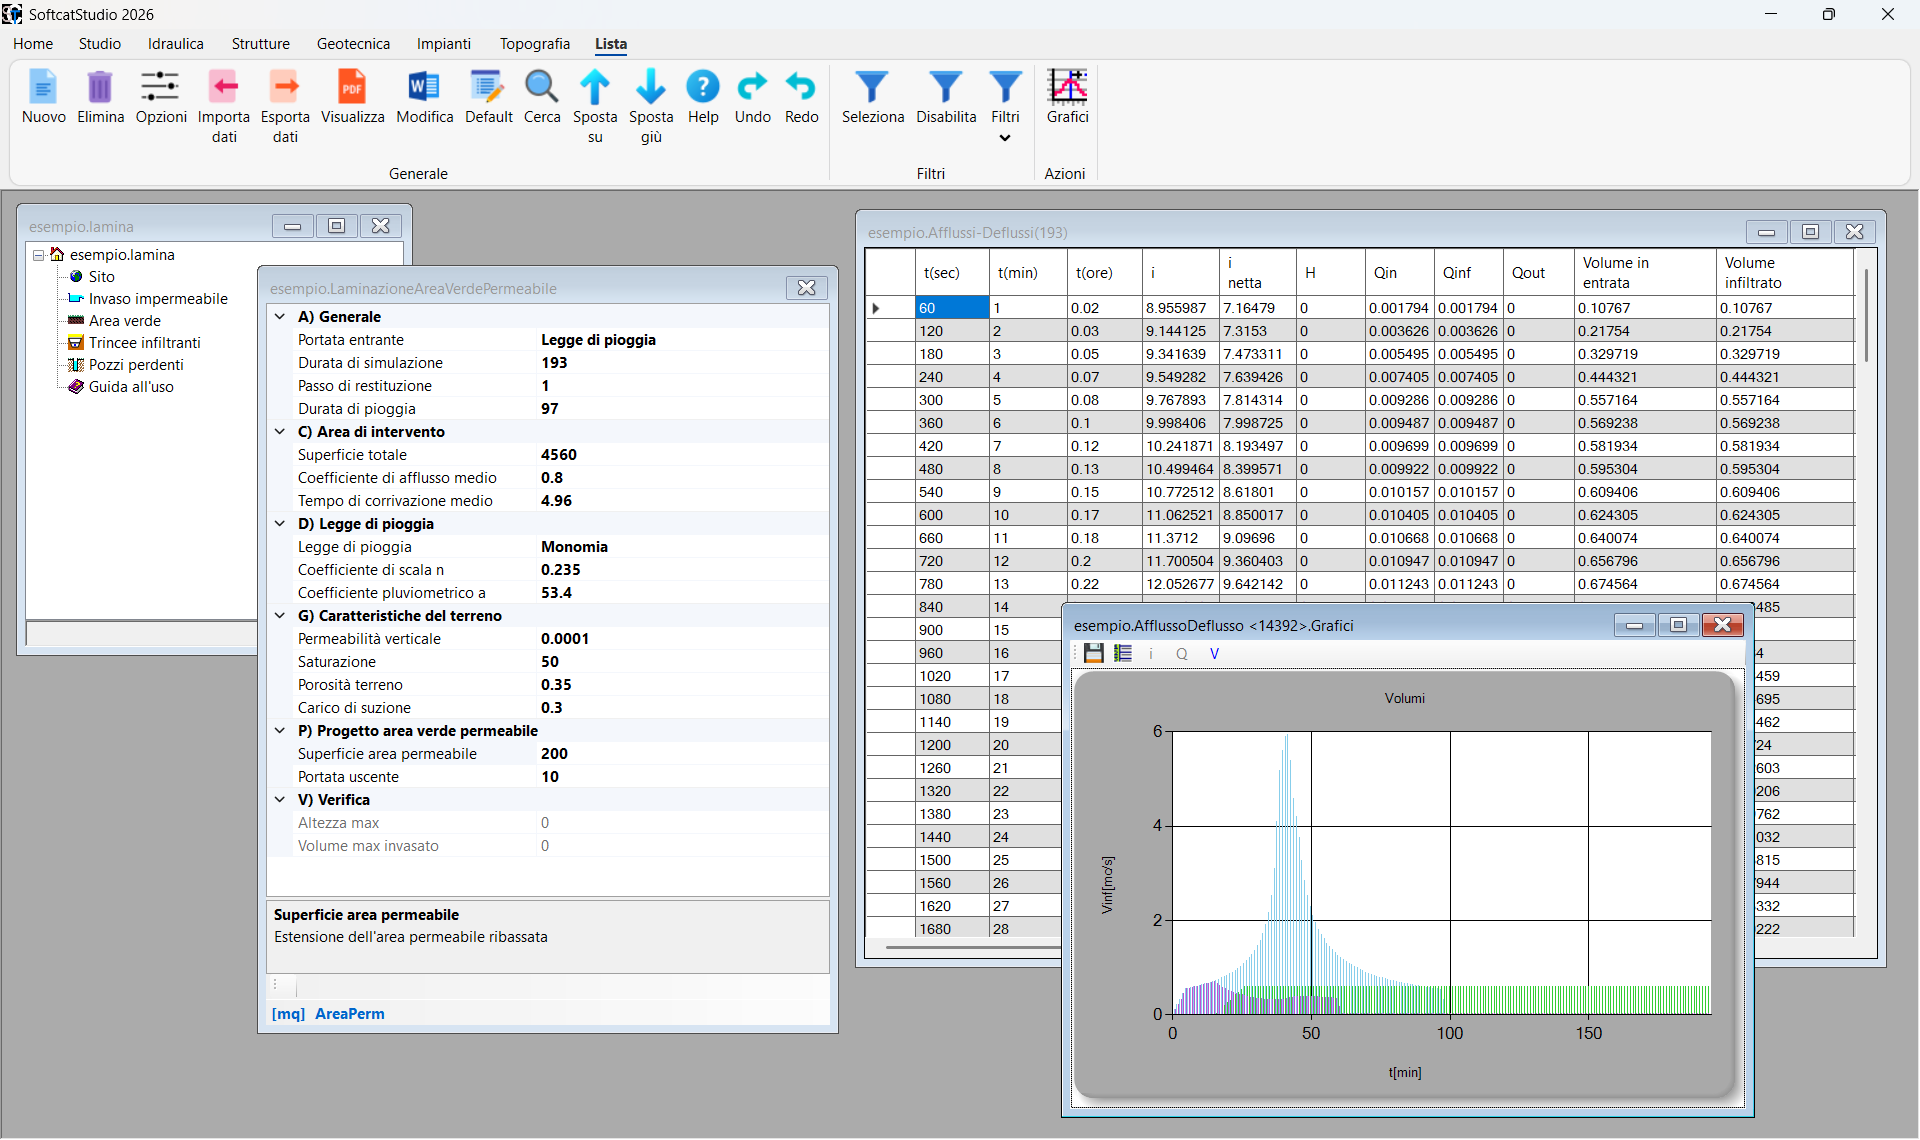Select cell 60 in t(sec) column

point(952,308)
